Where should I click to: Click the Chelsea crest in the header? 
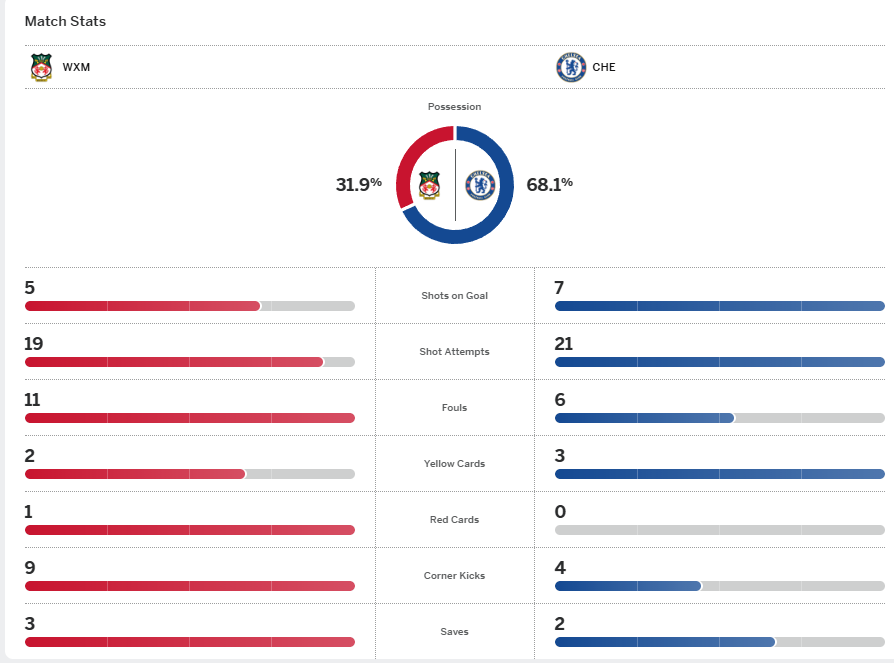(x=570, y=67)
